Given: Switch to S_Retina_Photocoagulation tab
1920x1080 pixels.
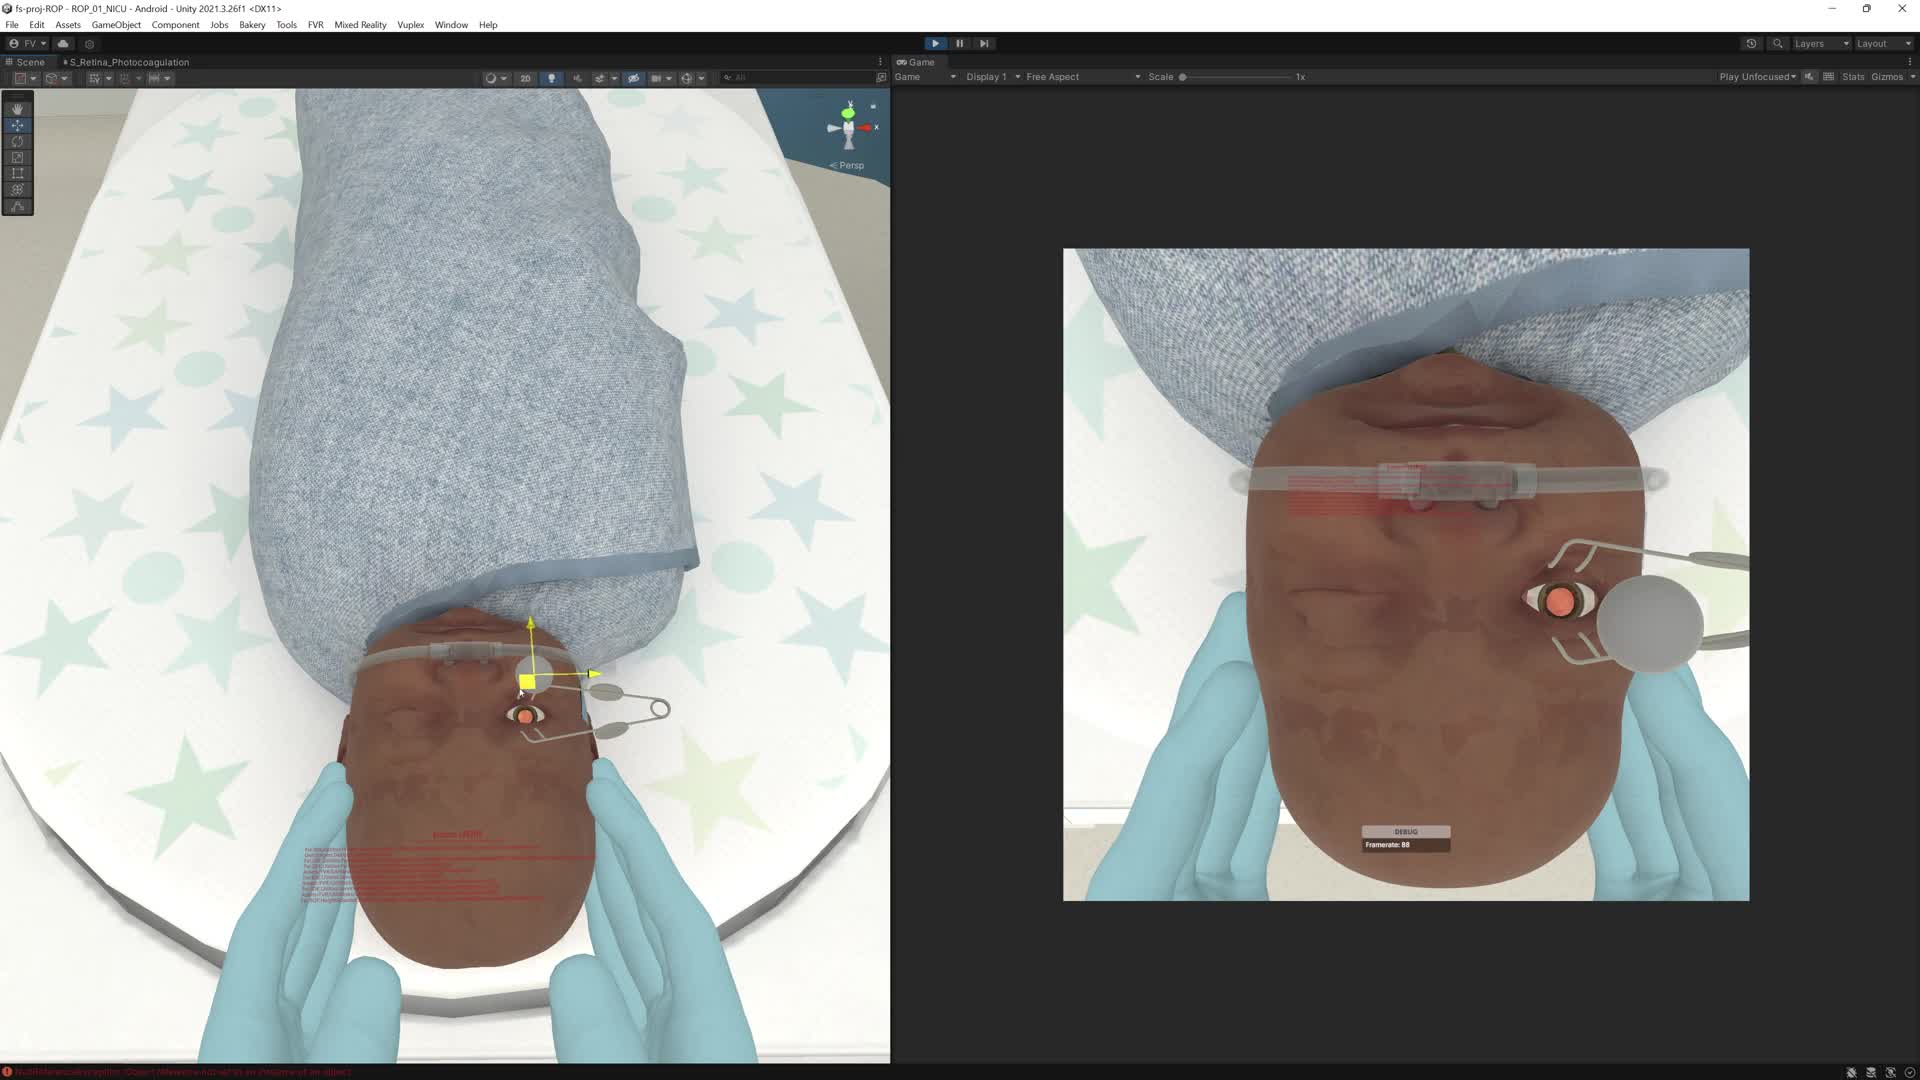Looking at the screenshot, I should (x=128, y=62).
